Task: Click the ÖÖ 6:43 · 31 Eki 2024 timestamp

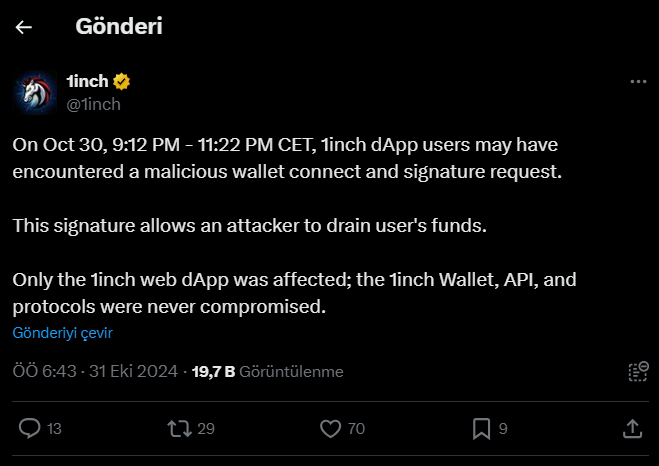Action: click(x=95, y=372)
